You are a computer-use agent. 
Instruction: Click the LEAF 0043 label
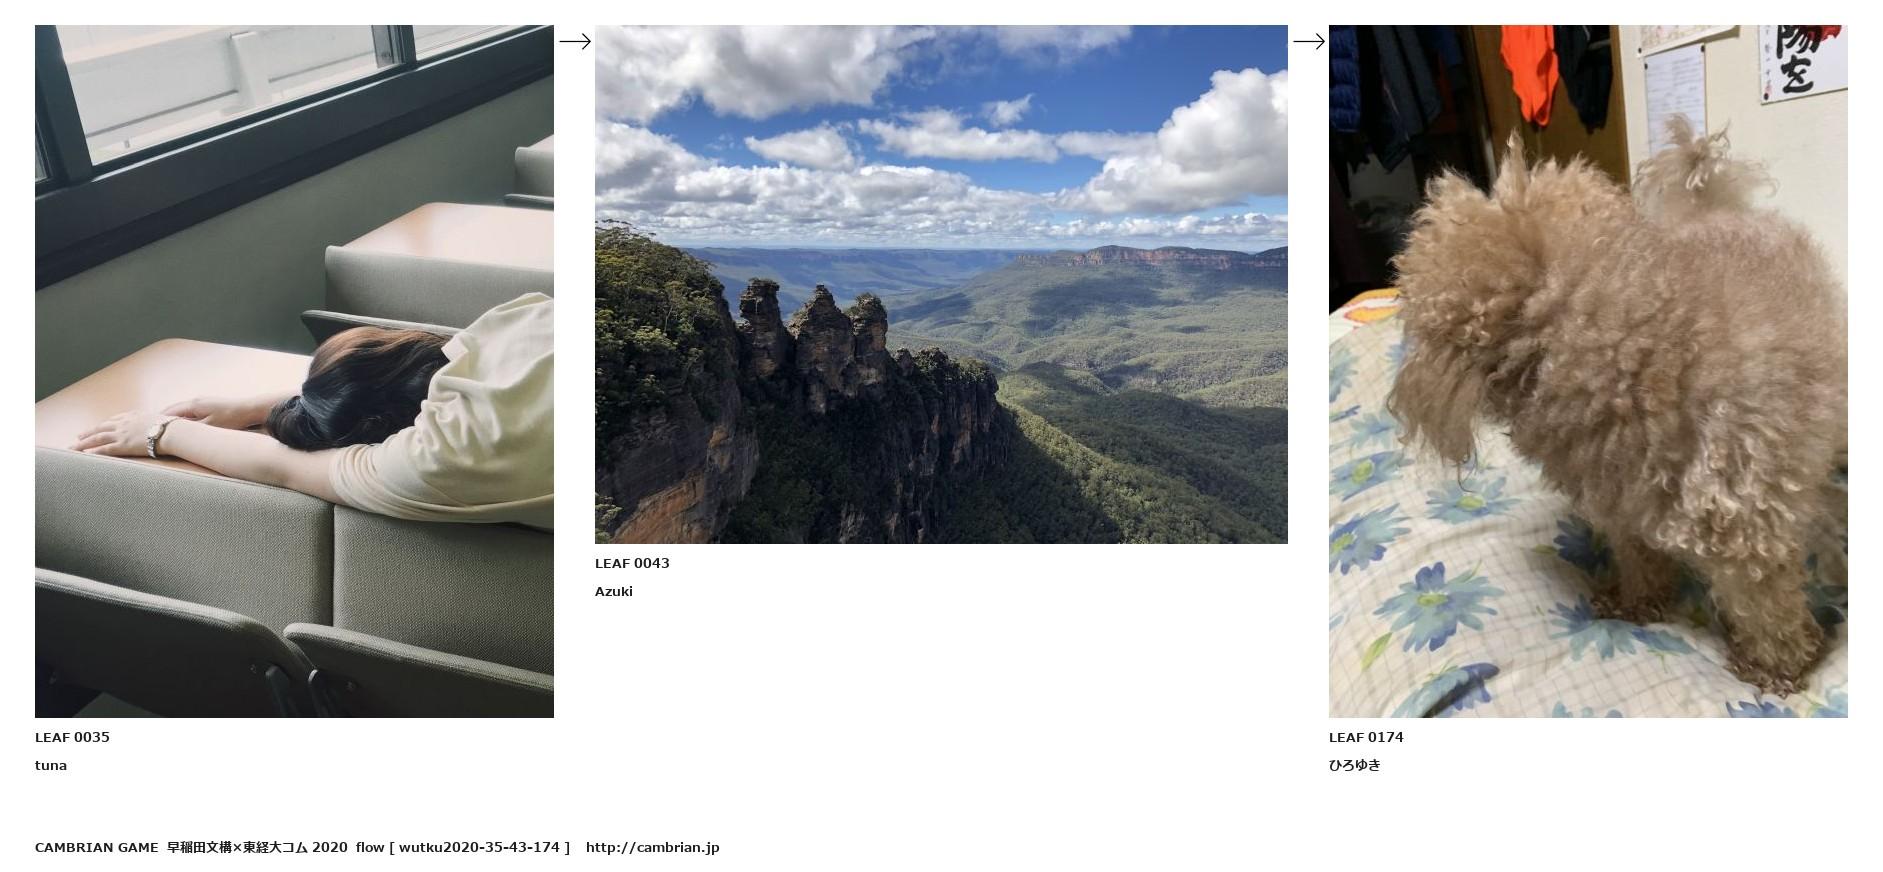(632, 563)
